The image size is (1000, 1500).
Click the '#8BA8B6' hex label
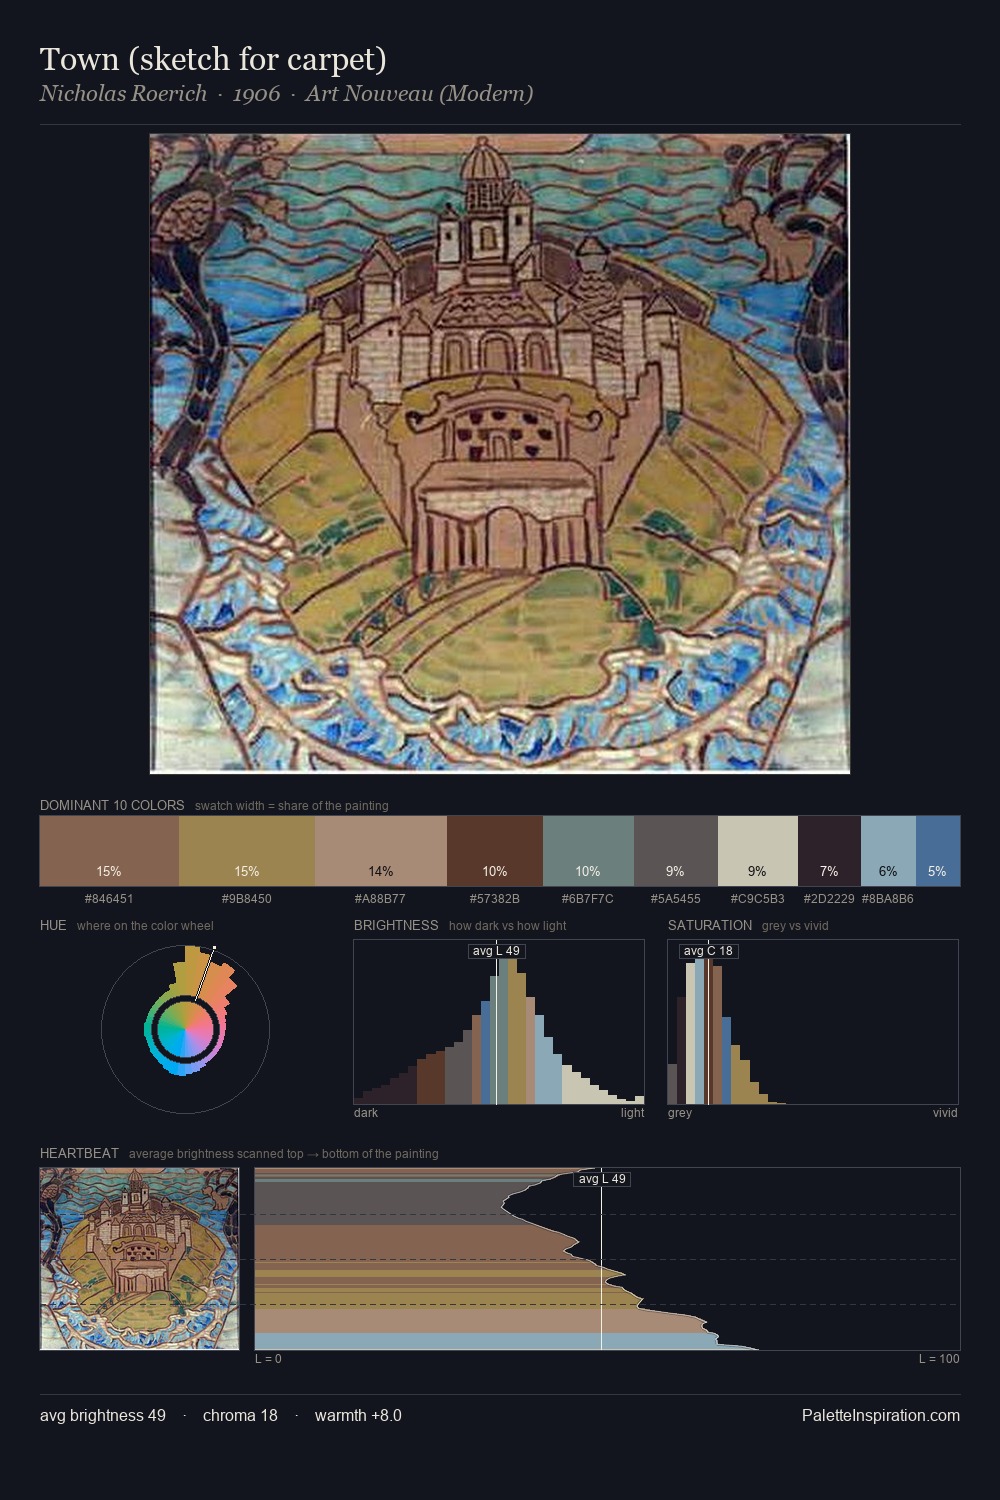(888, 898)
